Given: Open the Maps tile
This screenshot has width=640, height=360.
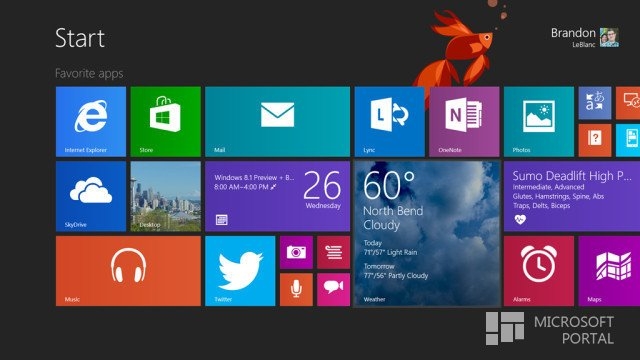Looking at the screenshot, I should click(609, 271).
